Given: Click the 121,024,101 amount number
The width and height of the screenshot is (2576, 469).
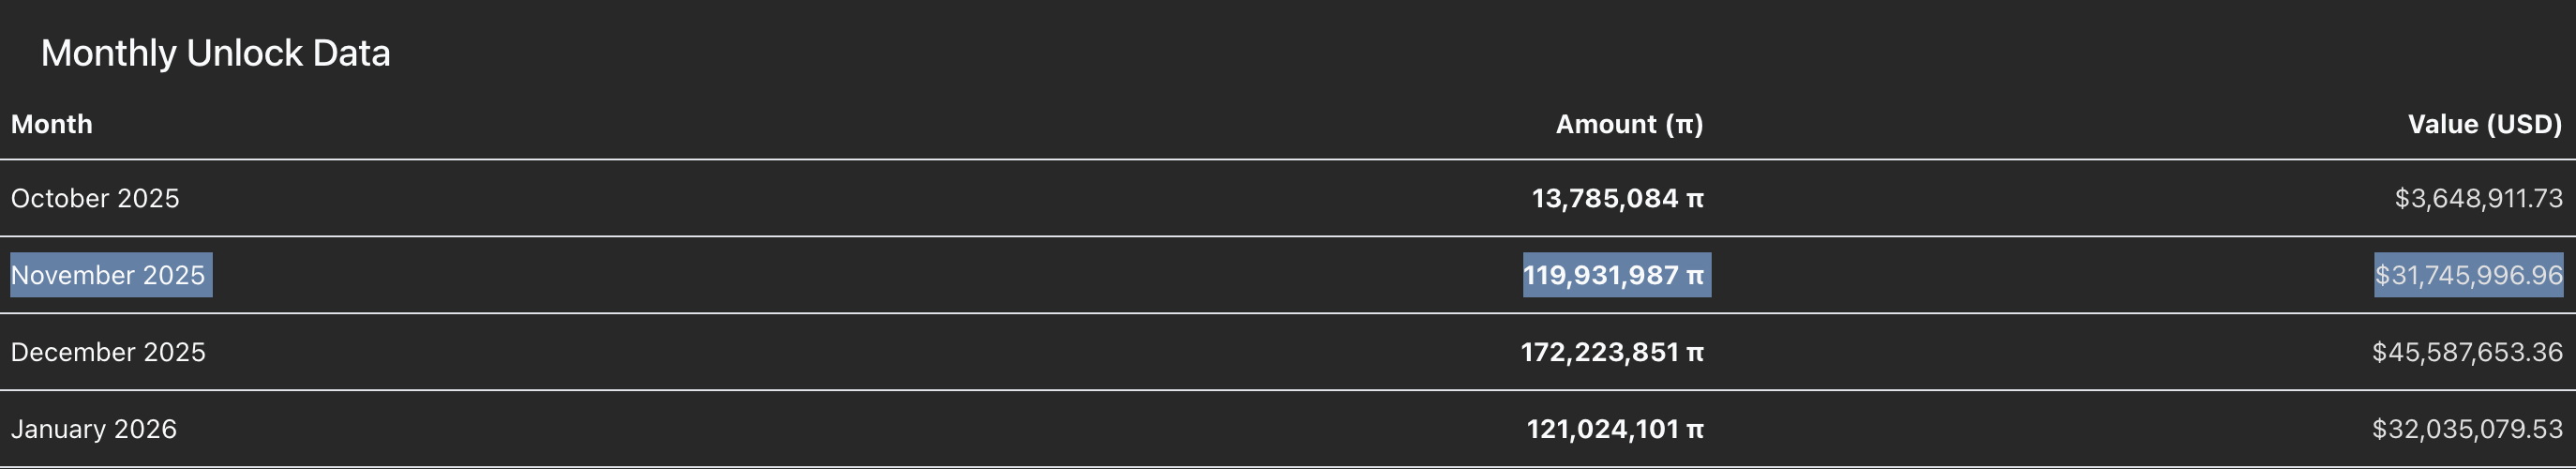Looking at the screenshot, I should pos(1602,429).
